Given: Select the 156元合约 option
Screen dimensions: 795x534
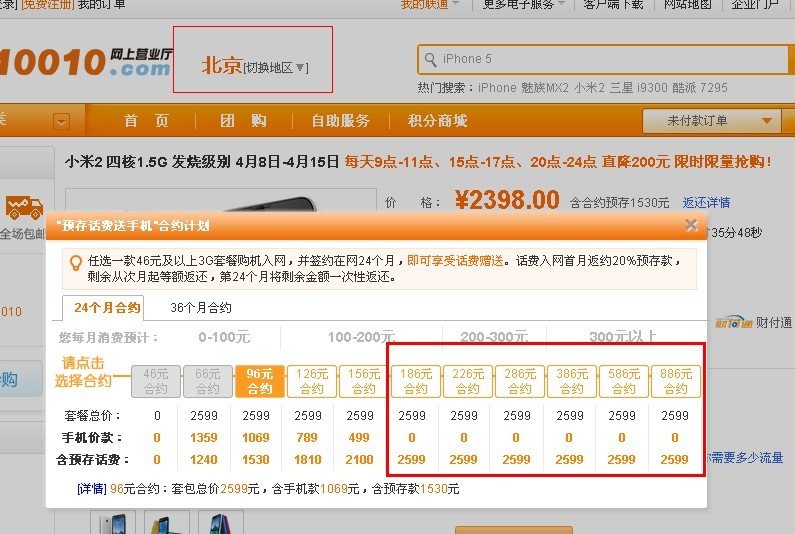Looking at the screenshot, I should click(364, 381).
